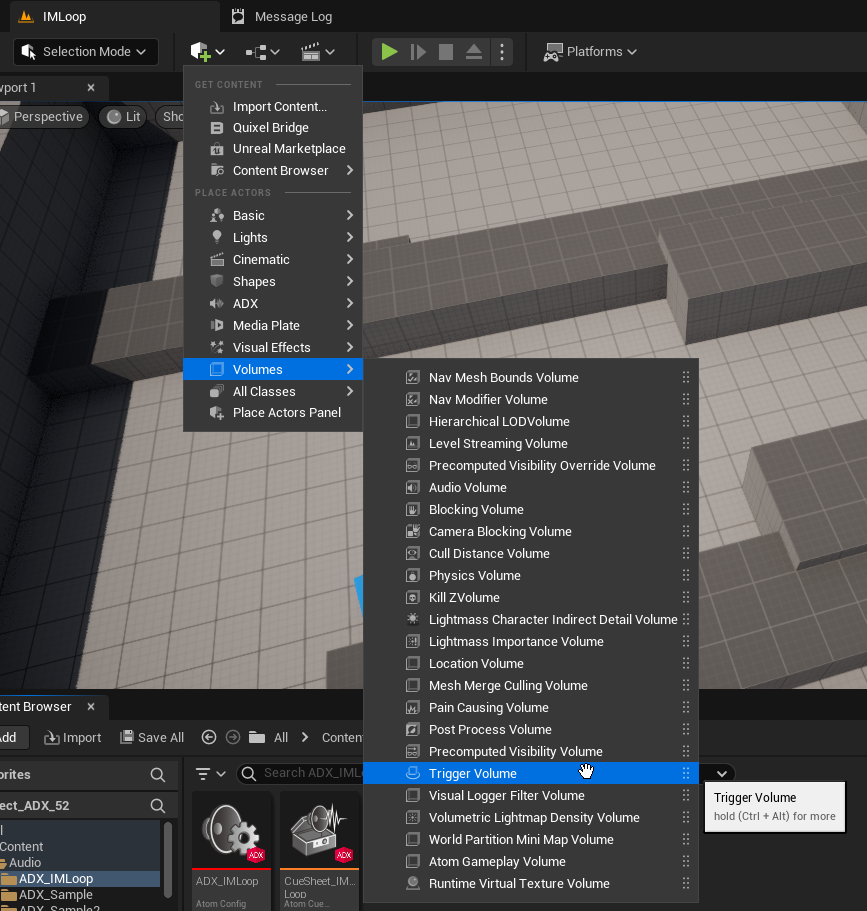The height and width of the screenshot is (911, 867).
Task: Open the Selection Mode dropdown
Action: pyautogui.click(x=85, y=52)
